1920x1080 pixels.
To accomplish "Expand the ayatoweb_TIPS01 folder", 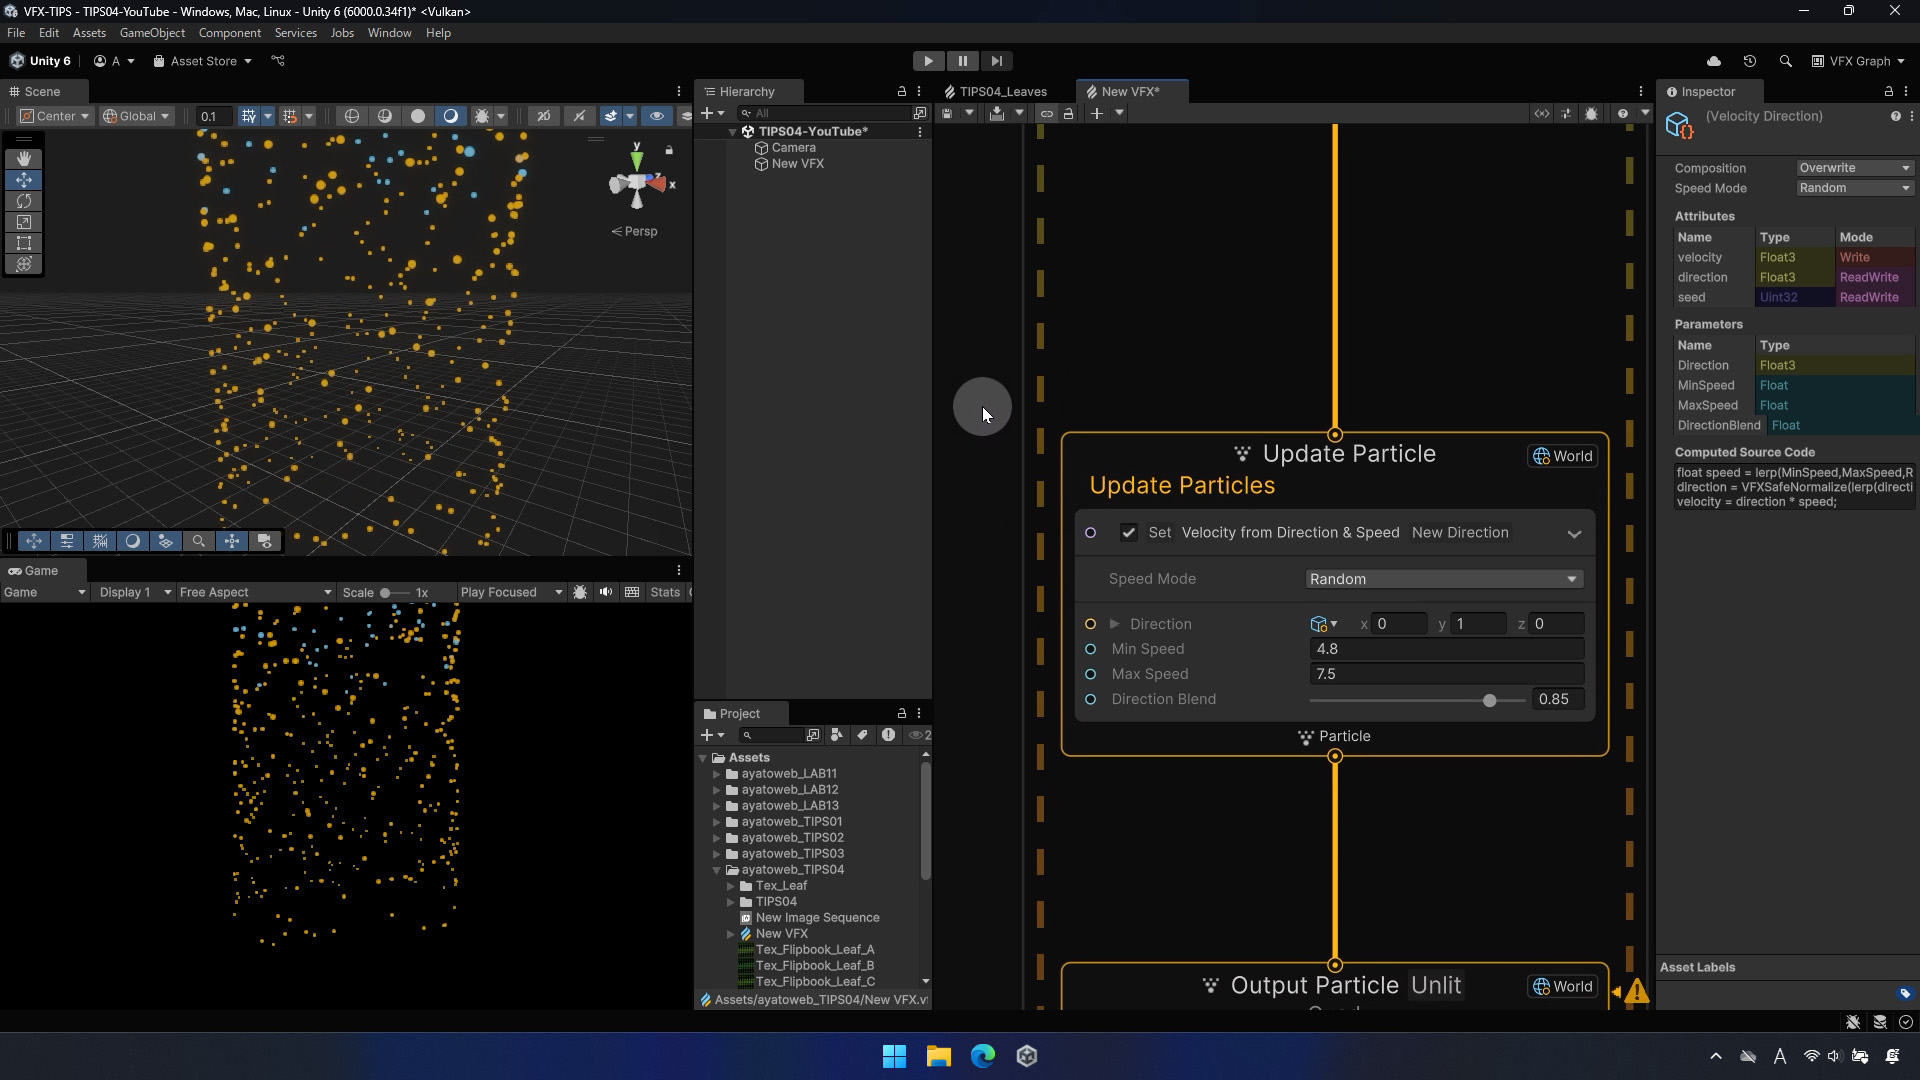I will tap(717, 822).
